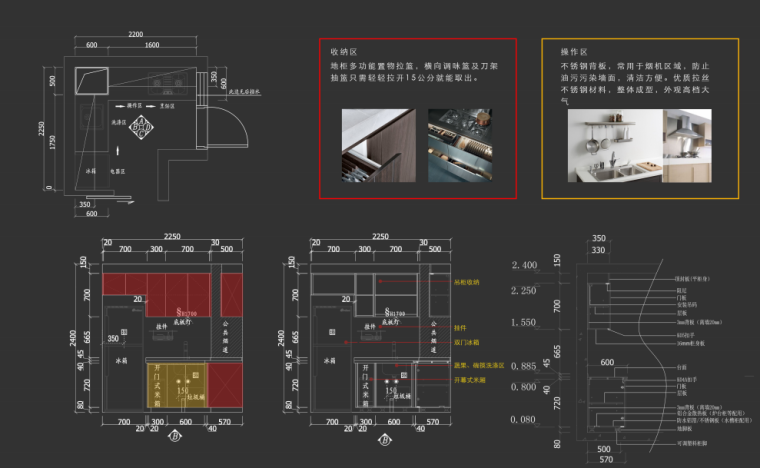The image size is (760, 468).
Task: Open the range hood photo
Action: [x=683, y=149]
